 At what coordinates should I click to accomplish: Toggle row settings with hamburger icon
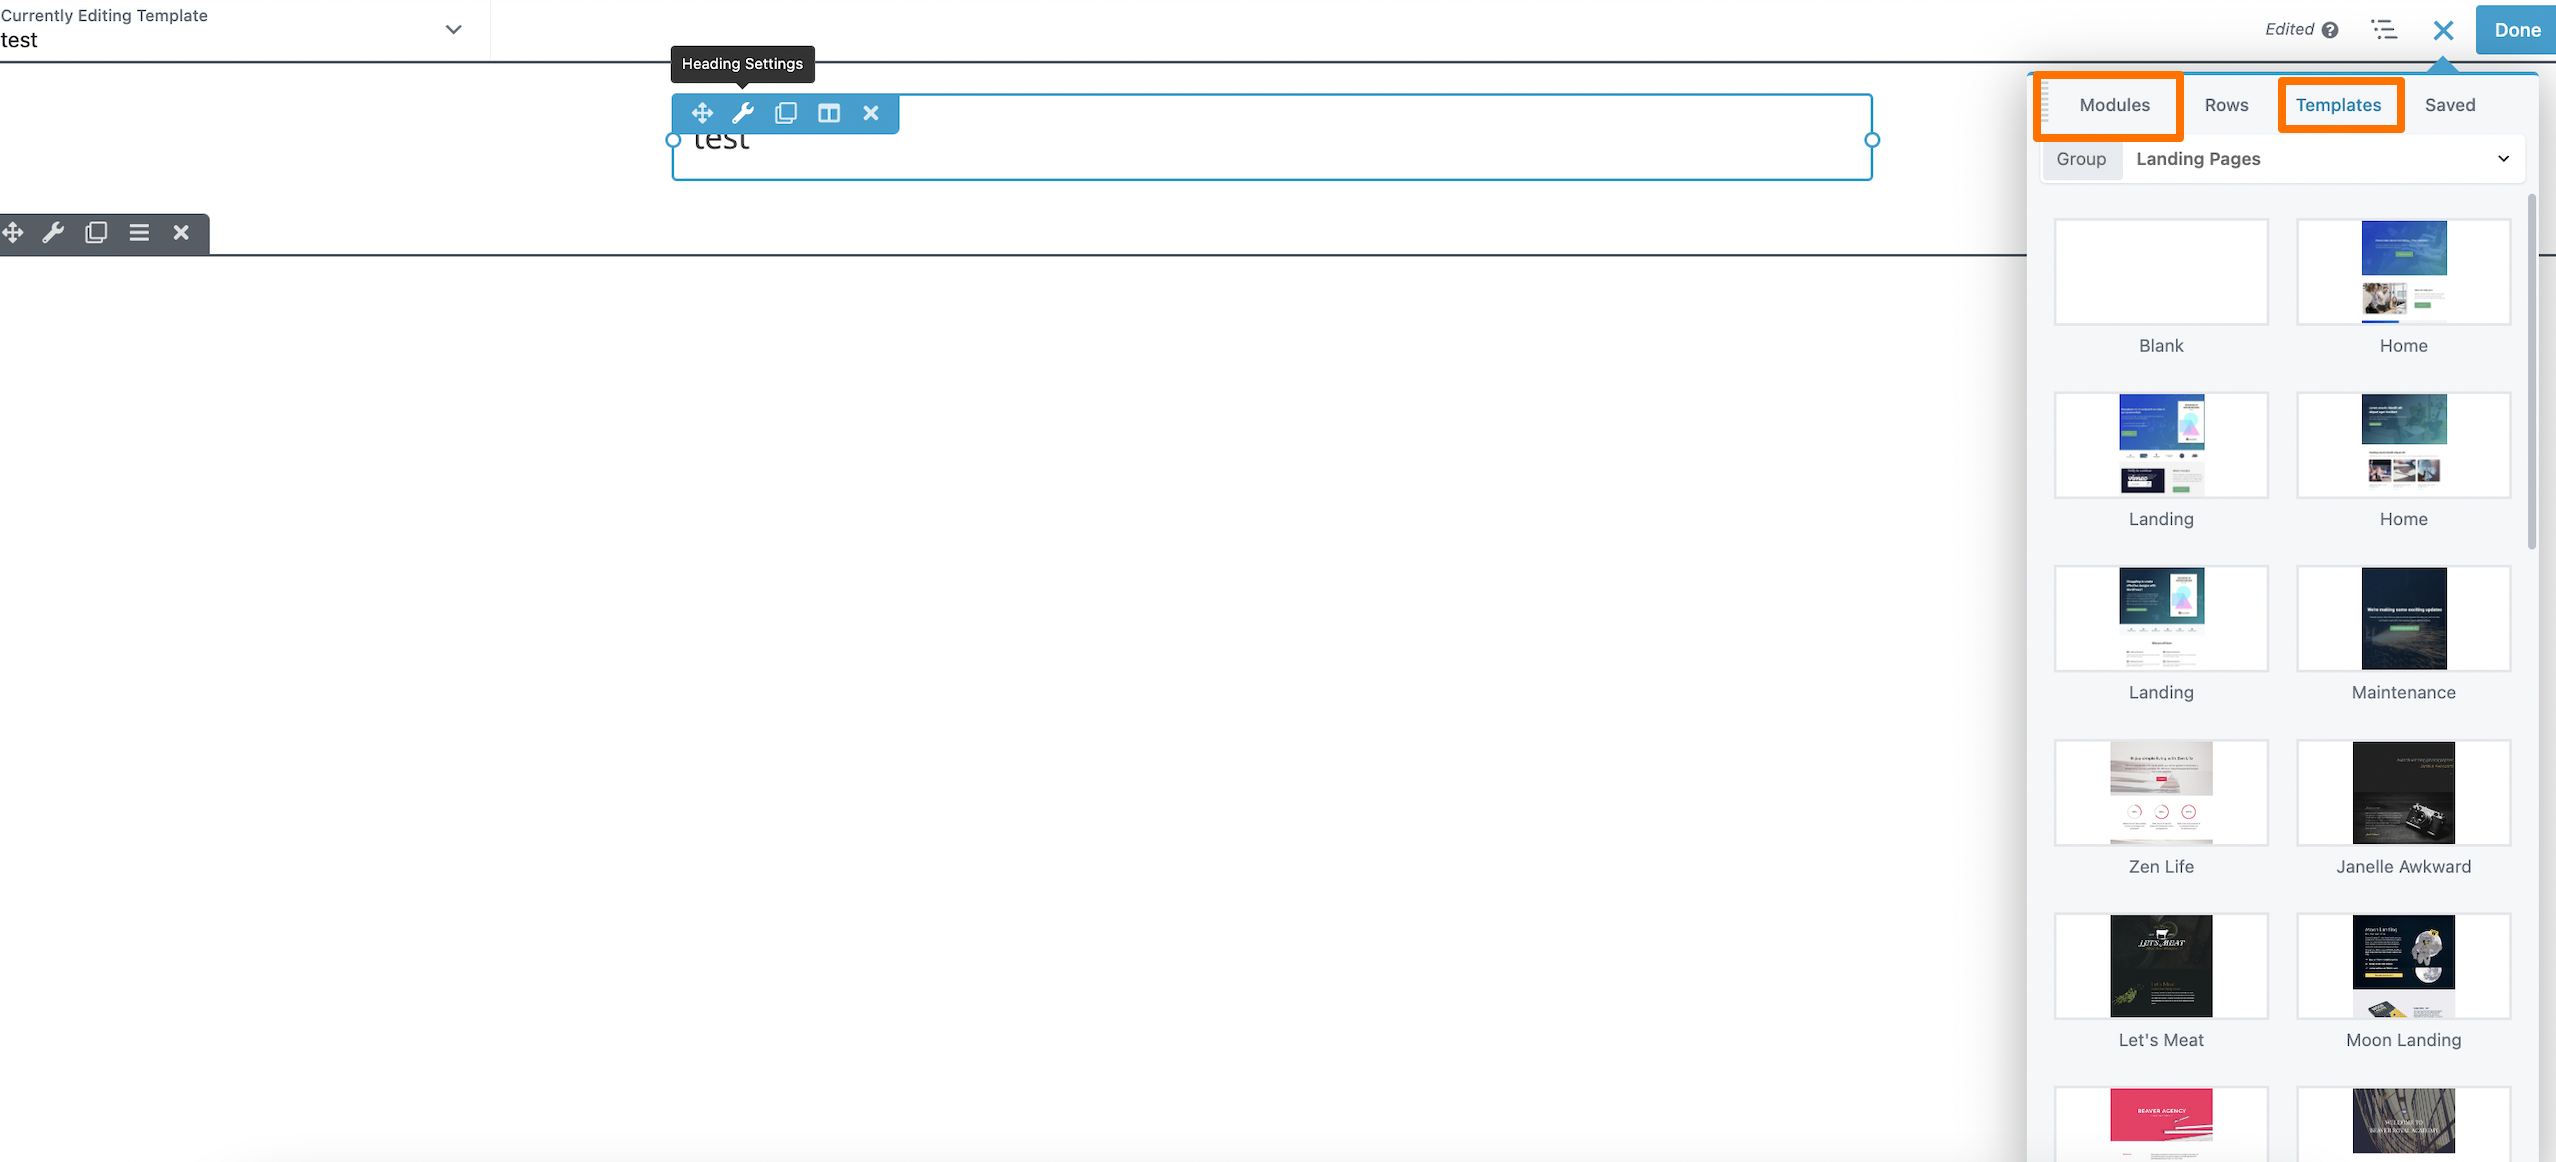(139, 231)
